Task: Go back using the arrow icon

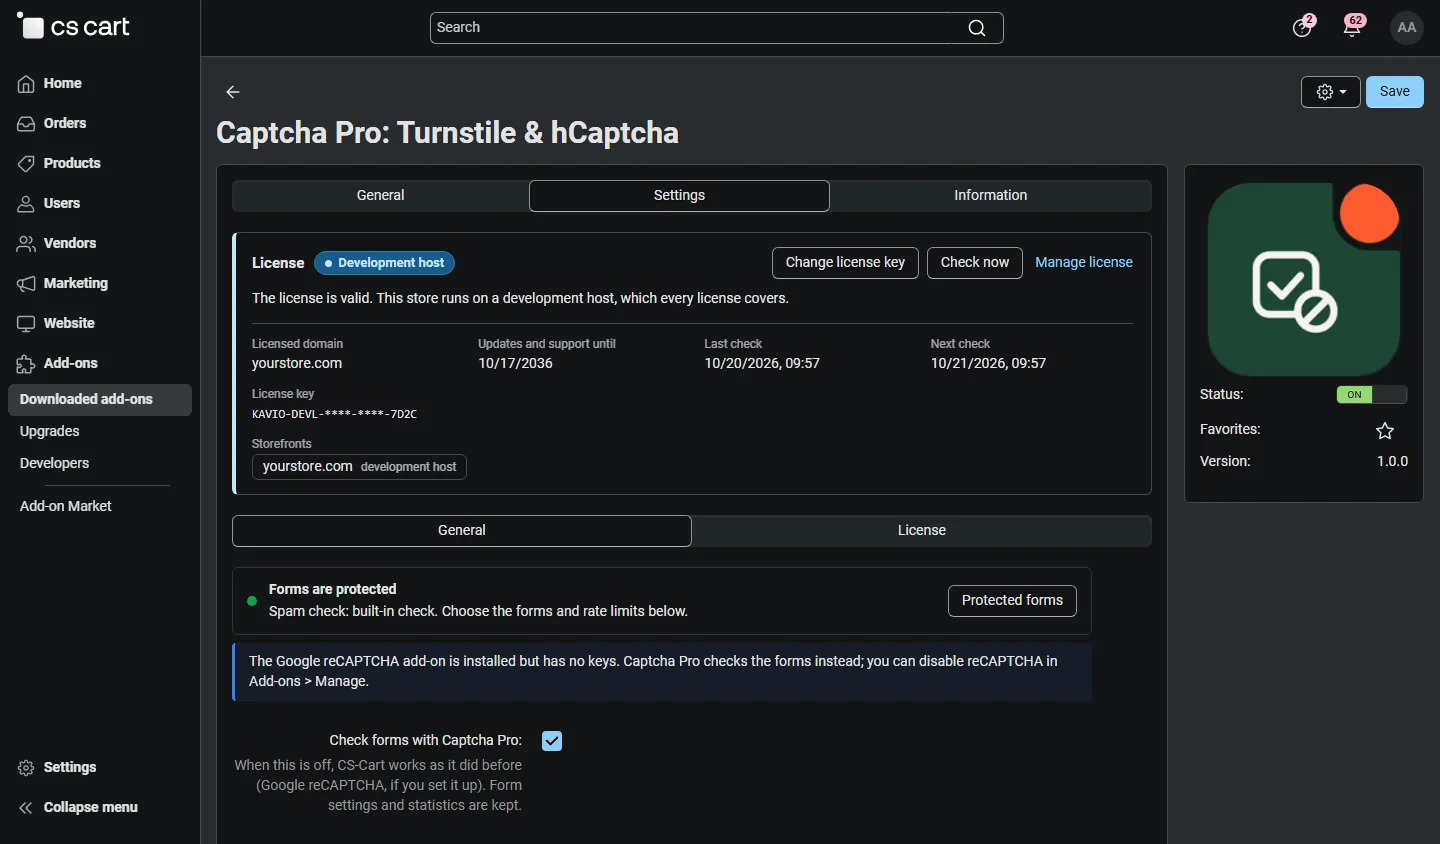Action: pyautogui.click(x=233, y=92)
